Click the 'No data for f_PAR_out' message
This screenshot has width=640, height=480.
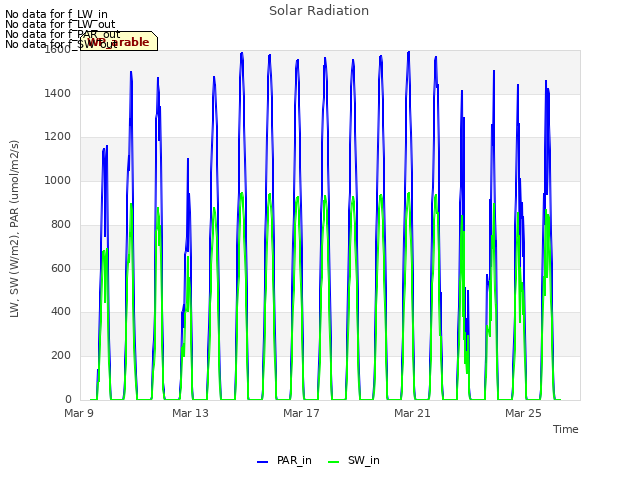[63, 34]
